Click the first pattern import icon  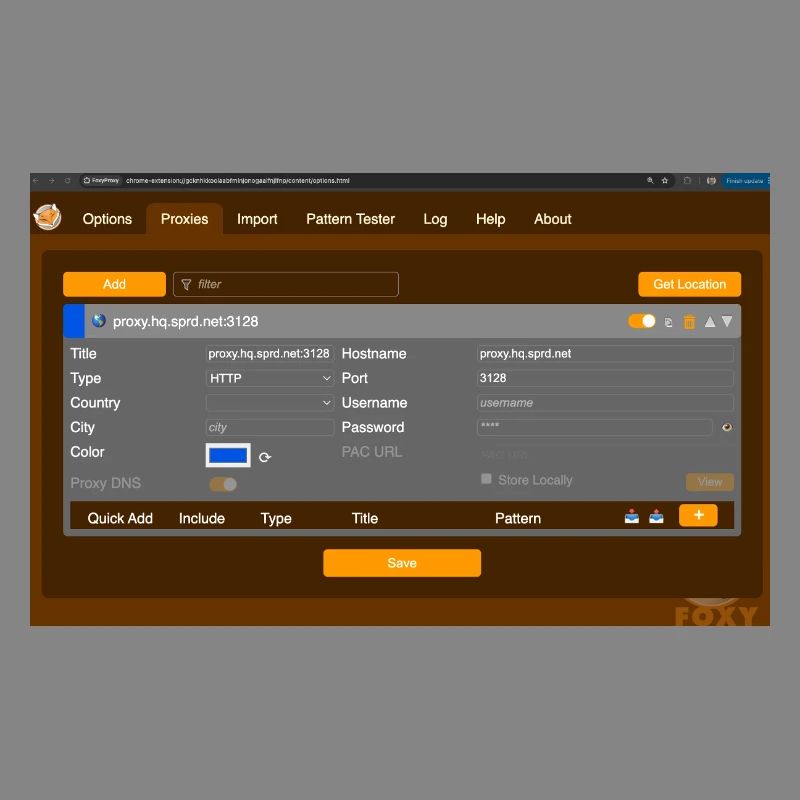(632, 517)
